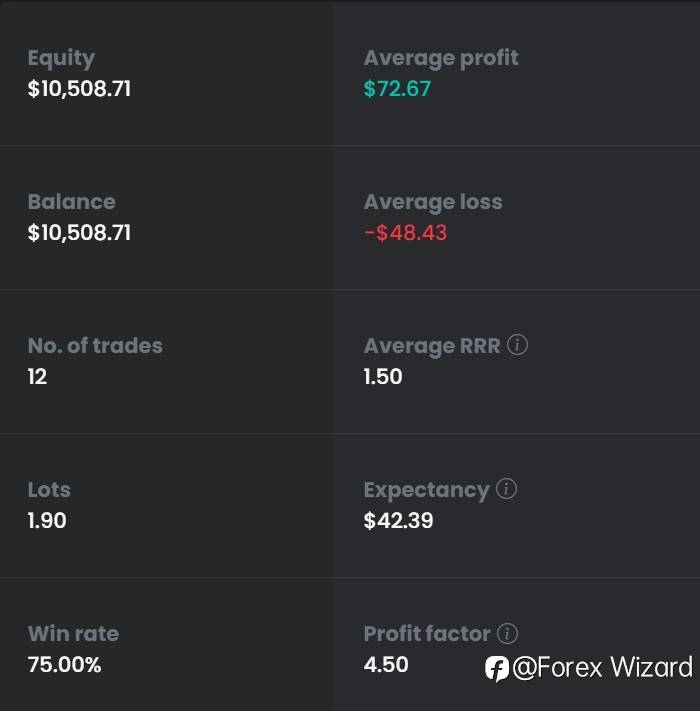Select the Balance label
This screenshot has width=700, height=711.
(x=72, y=202)
